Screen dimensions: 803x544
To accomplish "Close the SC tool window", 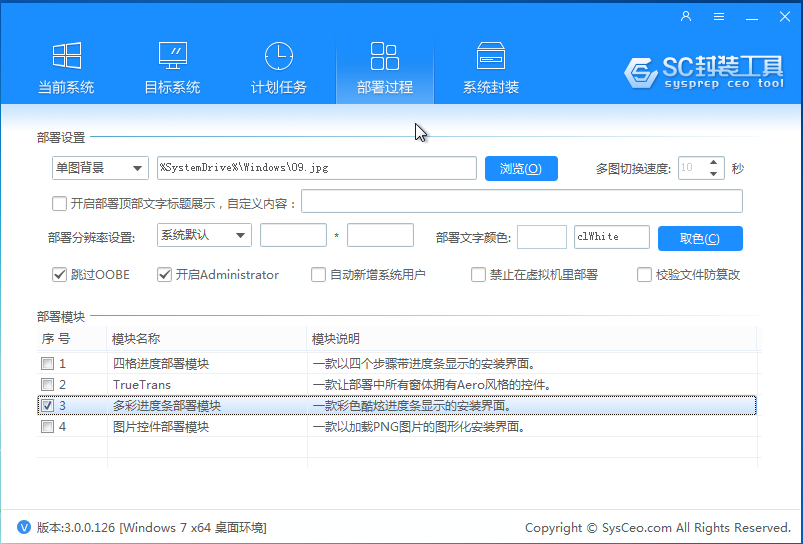I will (x=785, y=16).
